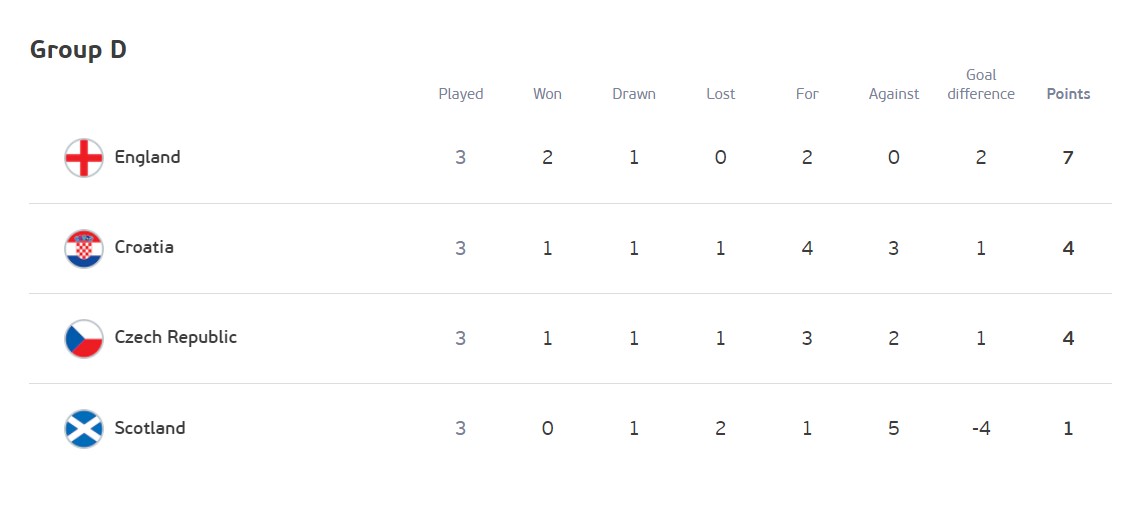Open the England team link
1132x510 pixels.
pyautogui.click(x=147, y=157)
